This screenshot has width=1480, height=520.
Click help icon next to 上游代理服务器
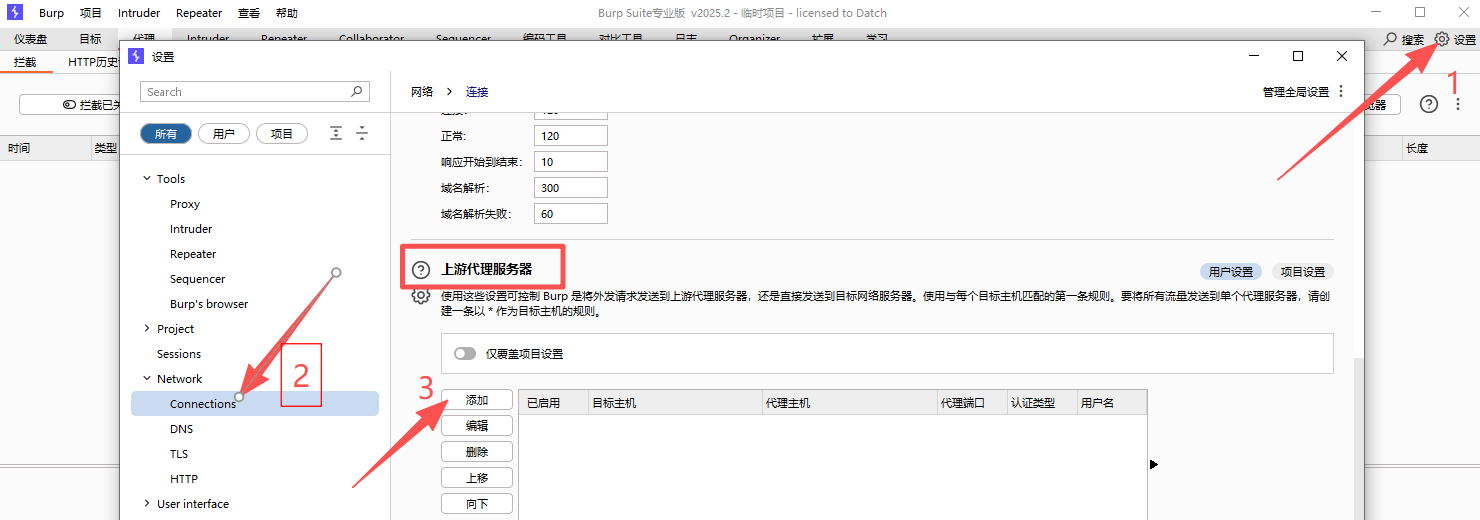(x=421, y=270)
